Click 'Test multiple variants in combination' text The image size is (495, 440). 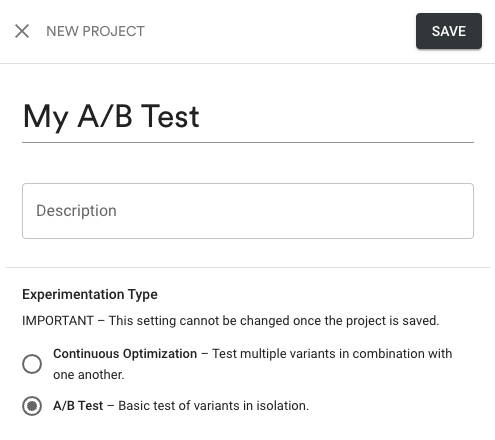pyautogui.click(x=318, y=354)
